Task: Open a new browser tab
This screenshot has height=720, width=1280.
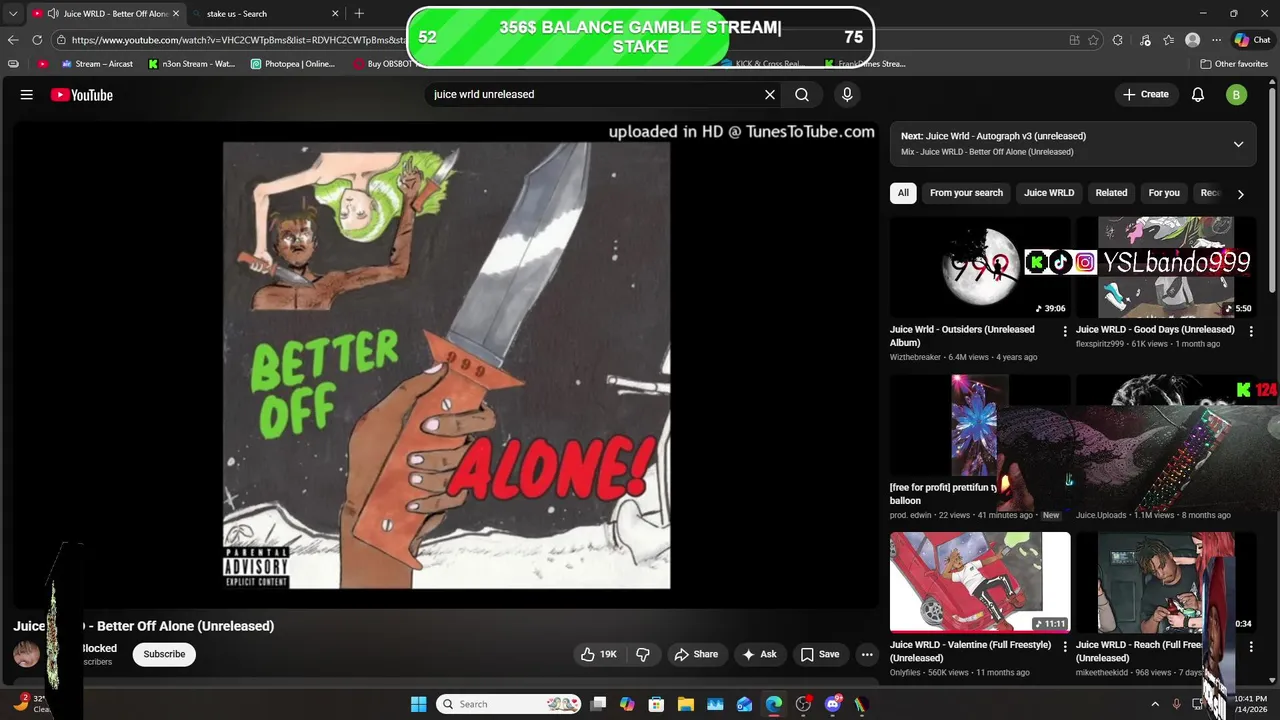Action: 359,14
